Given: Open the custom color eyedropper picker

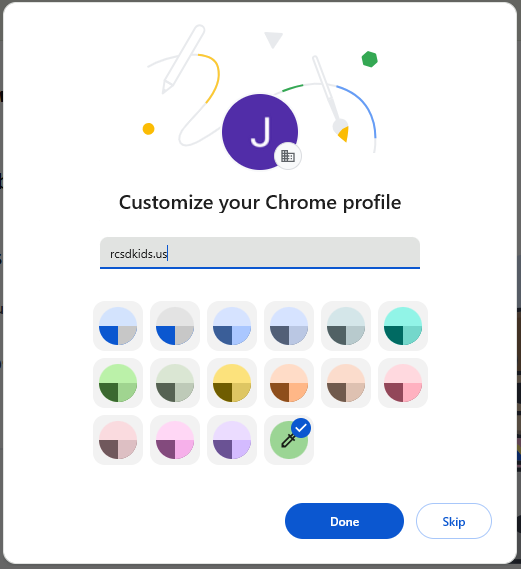Looking at the screenshot, I should tap(289, 440).
